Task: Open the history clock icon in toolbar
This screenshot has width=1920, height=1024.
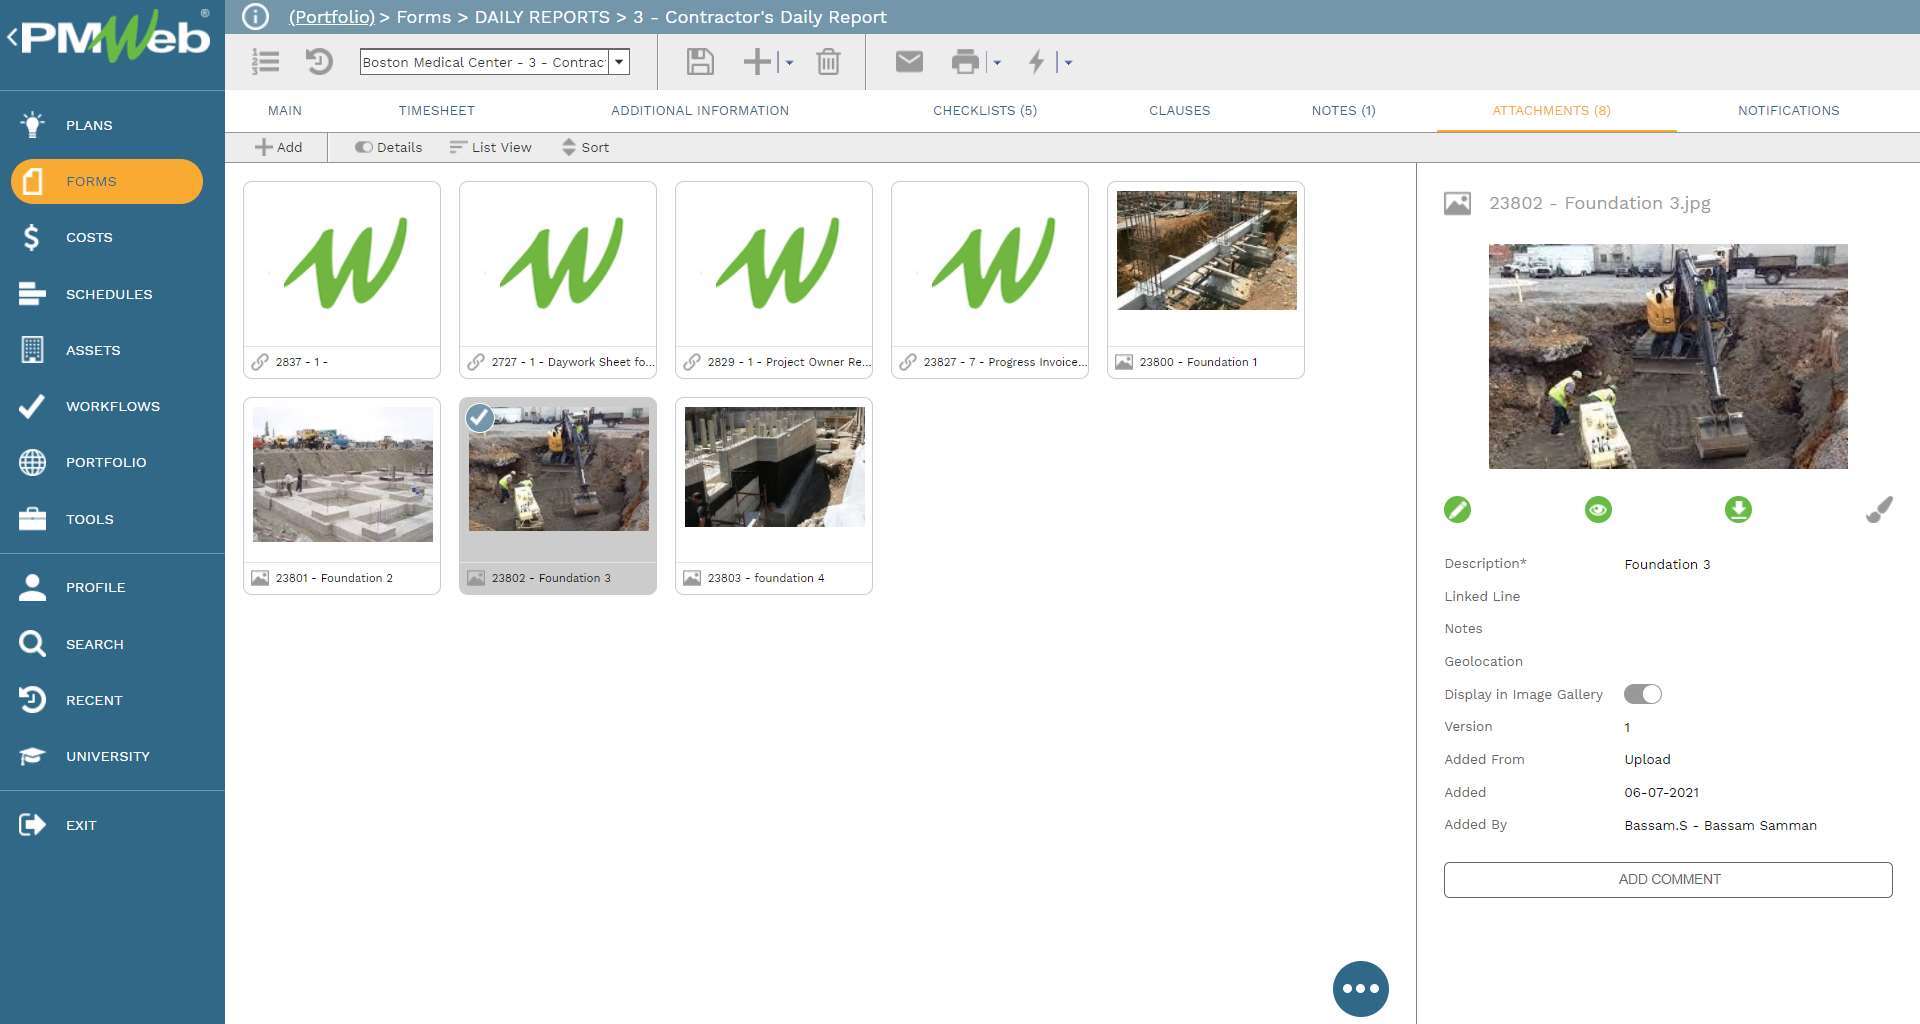Action: click(x=319, y=62)
